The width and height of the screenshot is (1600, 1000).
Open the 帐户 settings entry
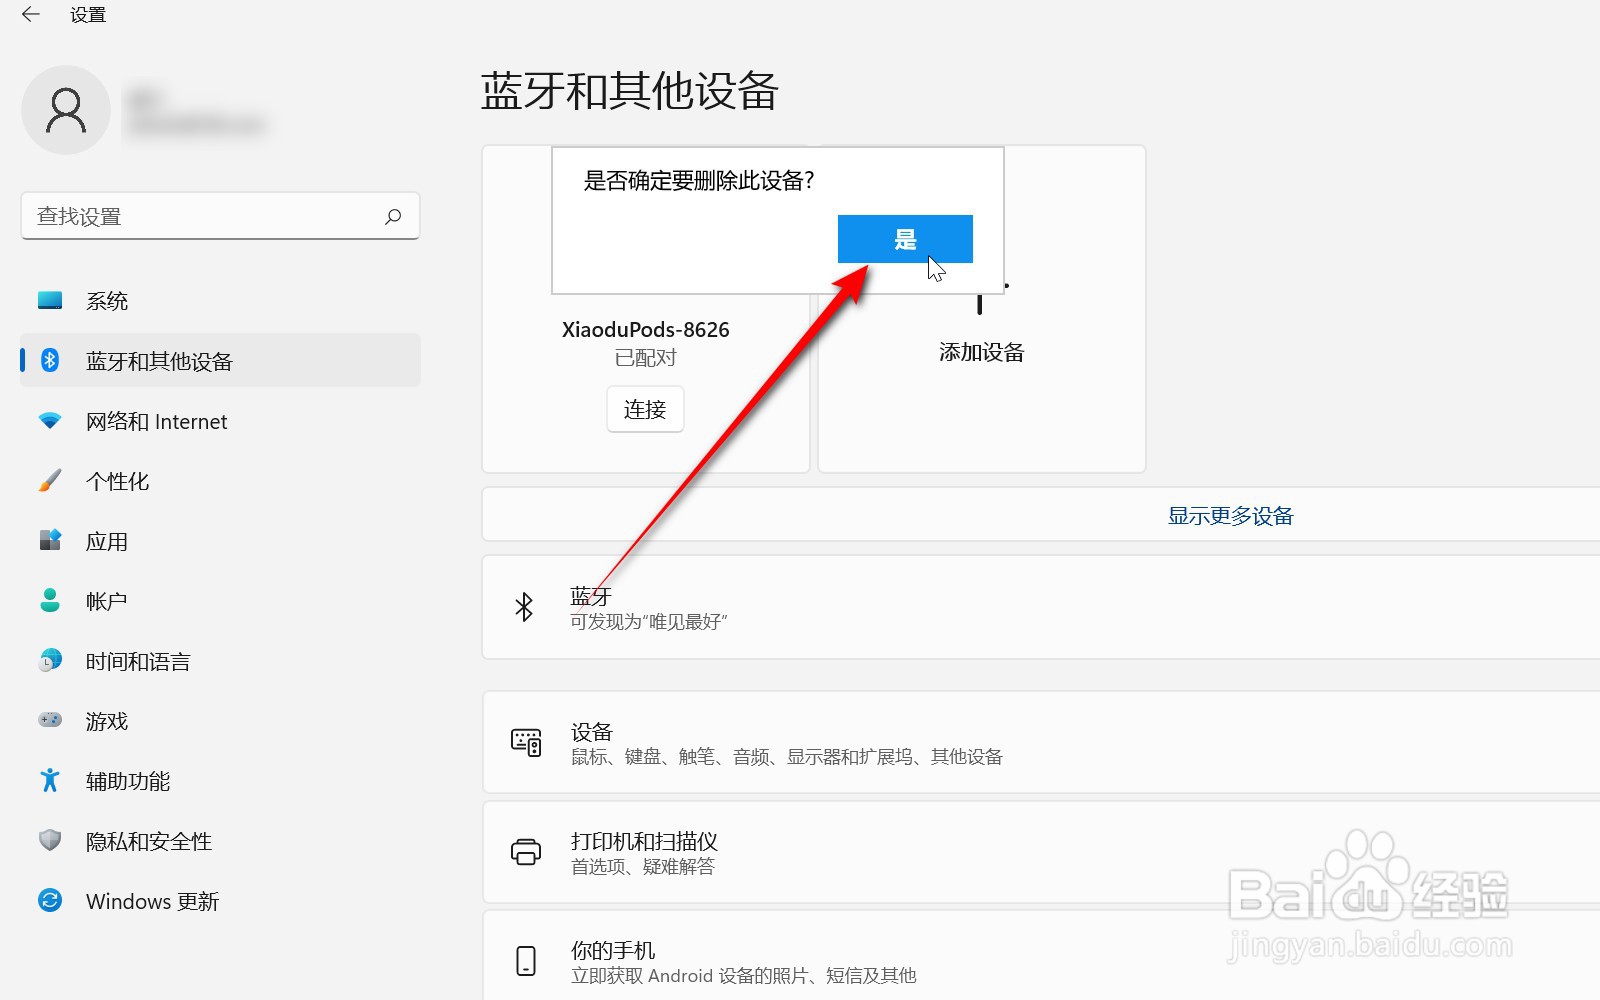pos(104,601)
